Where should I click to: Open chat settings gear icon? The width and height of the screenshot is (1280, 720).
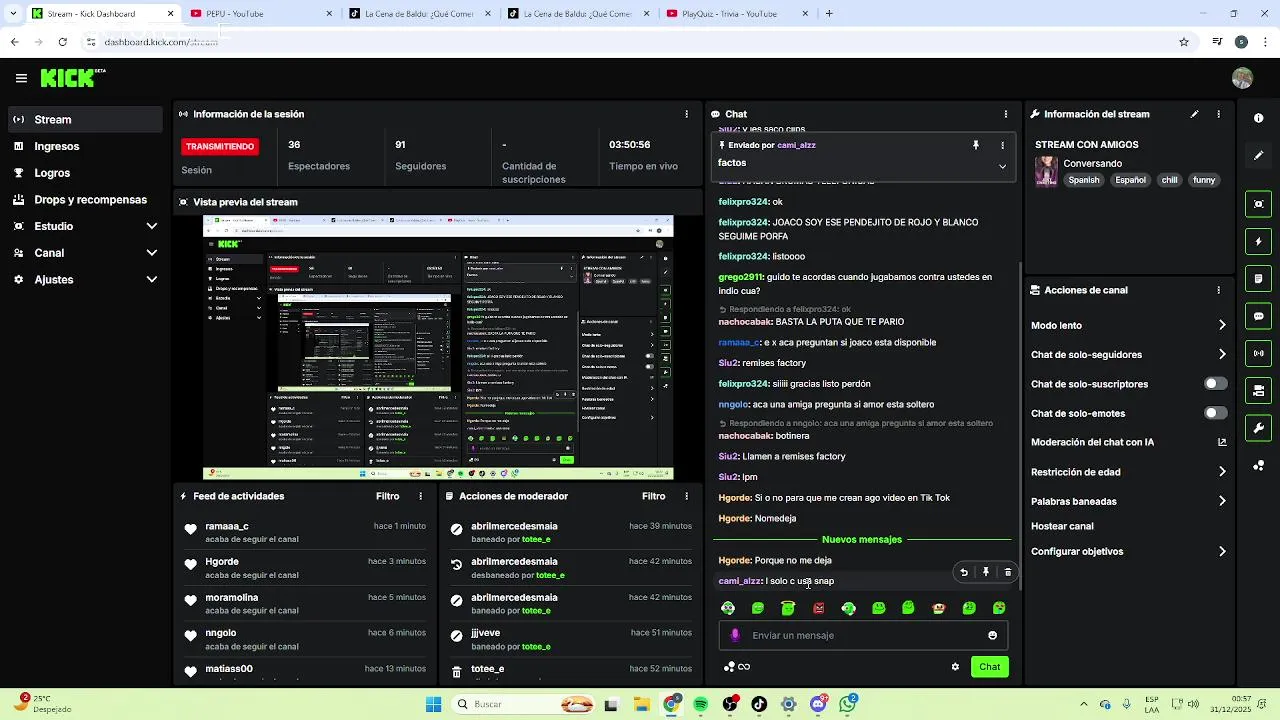click(x=955, y=667)
